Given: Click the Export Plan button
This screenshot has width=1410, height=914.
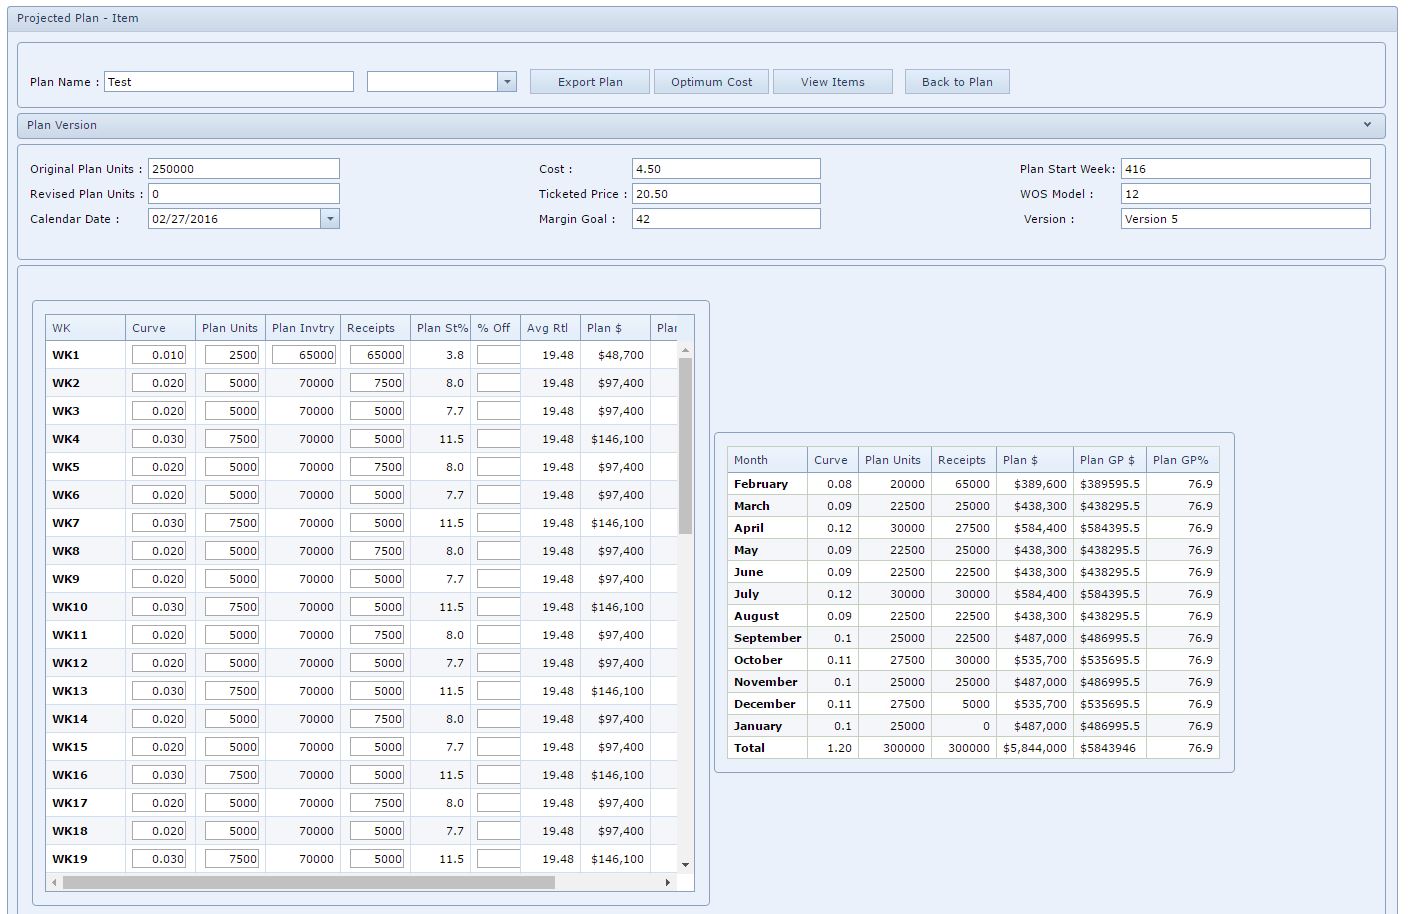Looking at the screenshot, I should [590, 82].
